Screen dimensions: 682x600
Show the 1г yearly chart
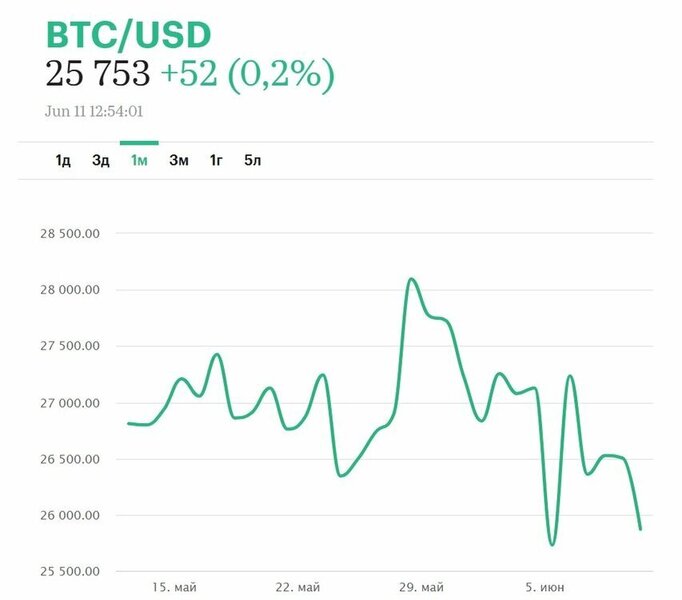point(216,160)
